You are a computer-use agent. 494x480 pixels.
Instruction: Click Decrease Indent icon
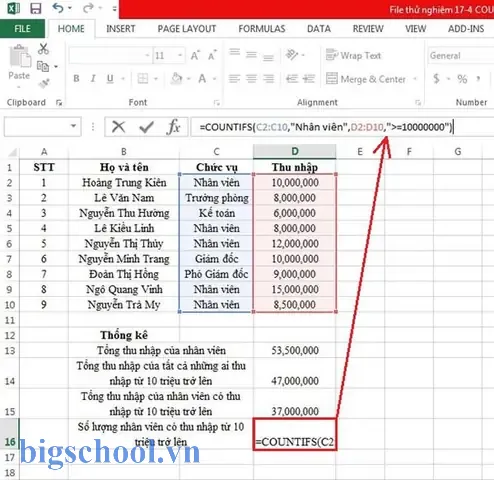pyautogui.click(x=292, y=79)
